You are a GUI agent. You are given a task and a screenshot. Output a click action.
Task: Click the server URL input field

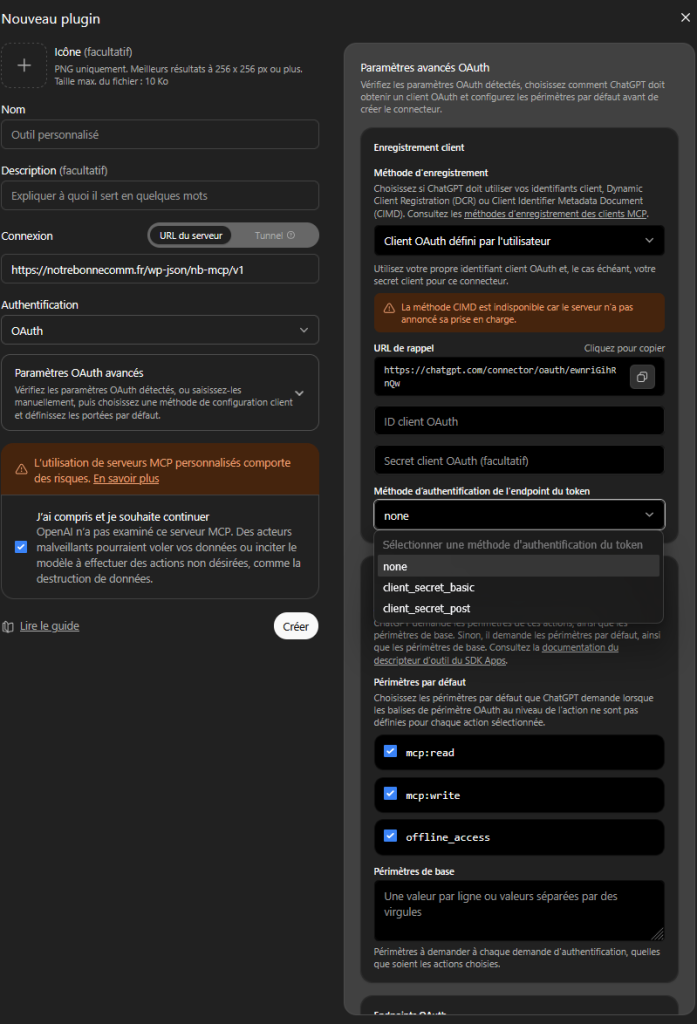coord(160,269)
